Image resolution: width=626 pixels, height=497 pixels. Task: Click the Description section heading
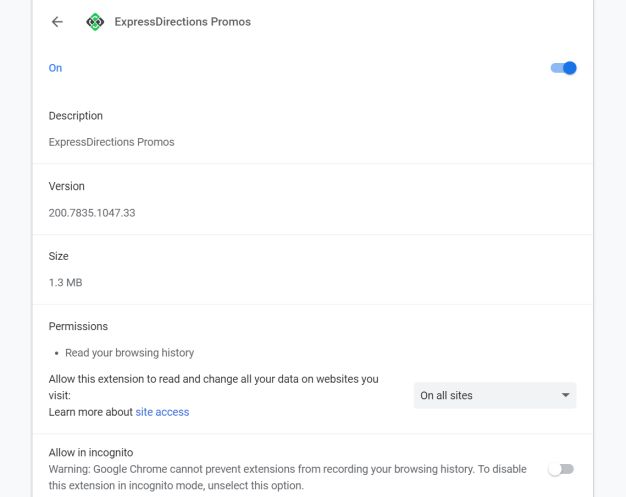point(76,116)
